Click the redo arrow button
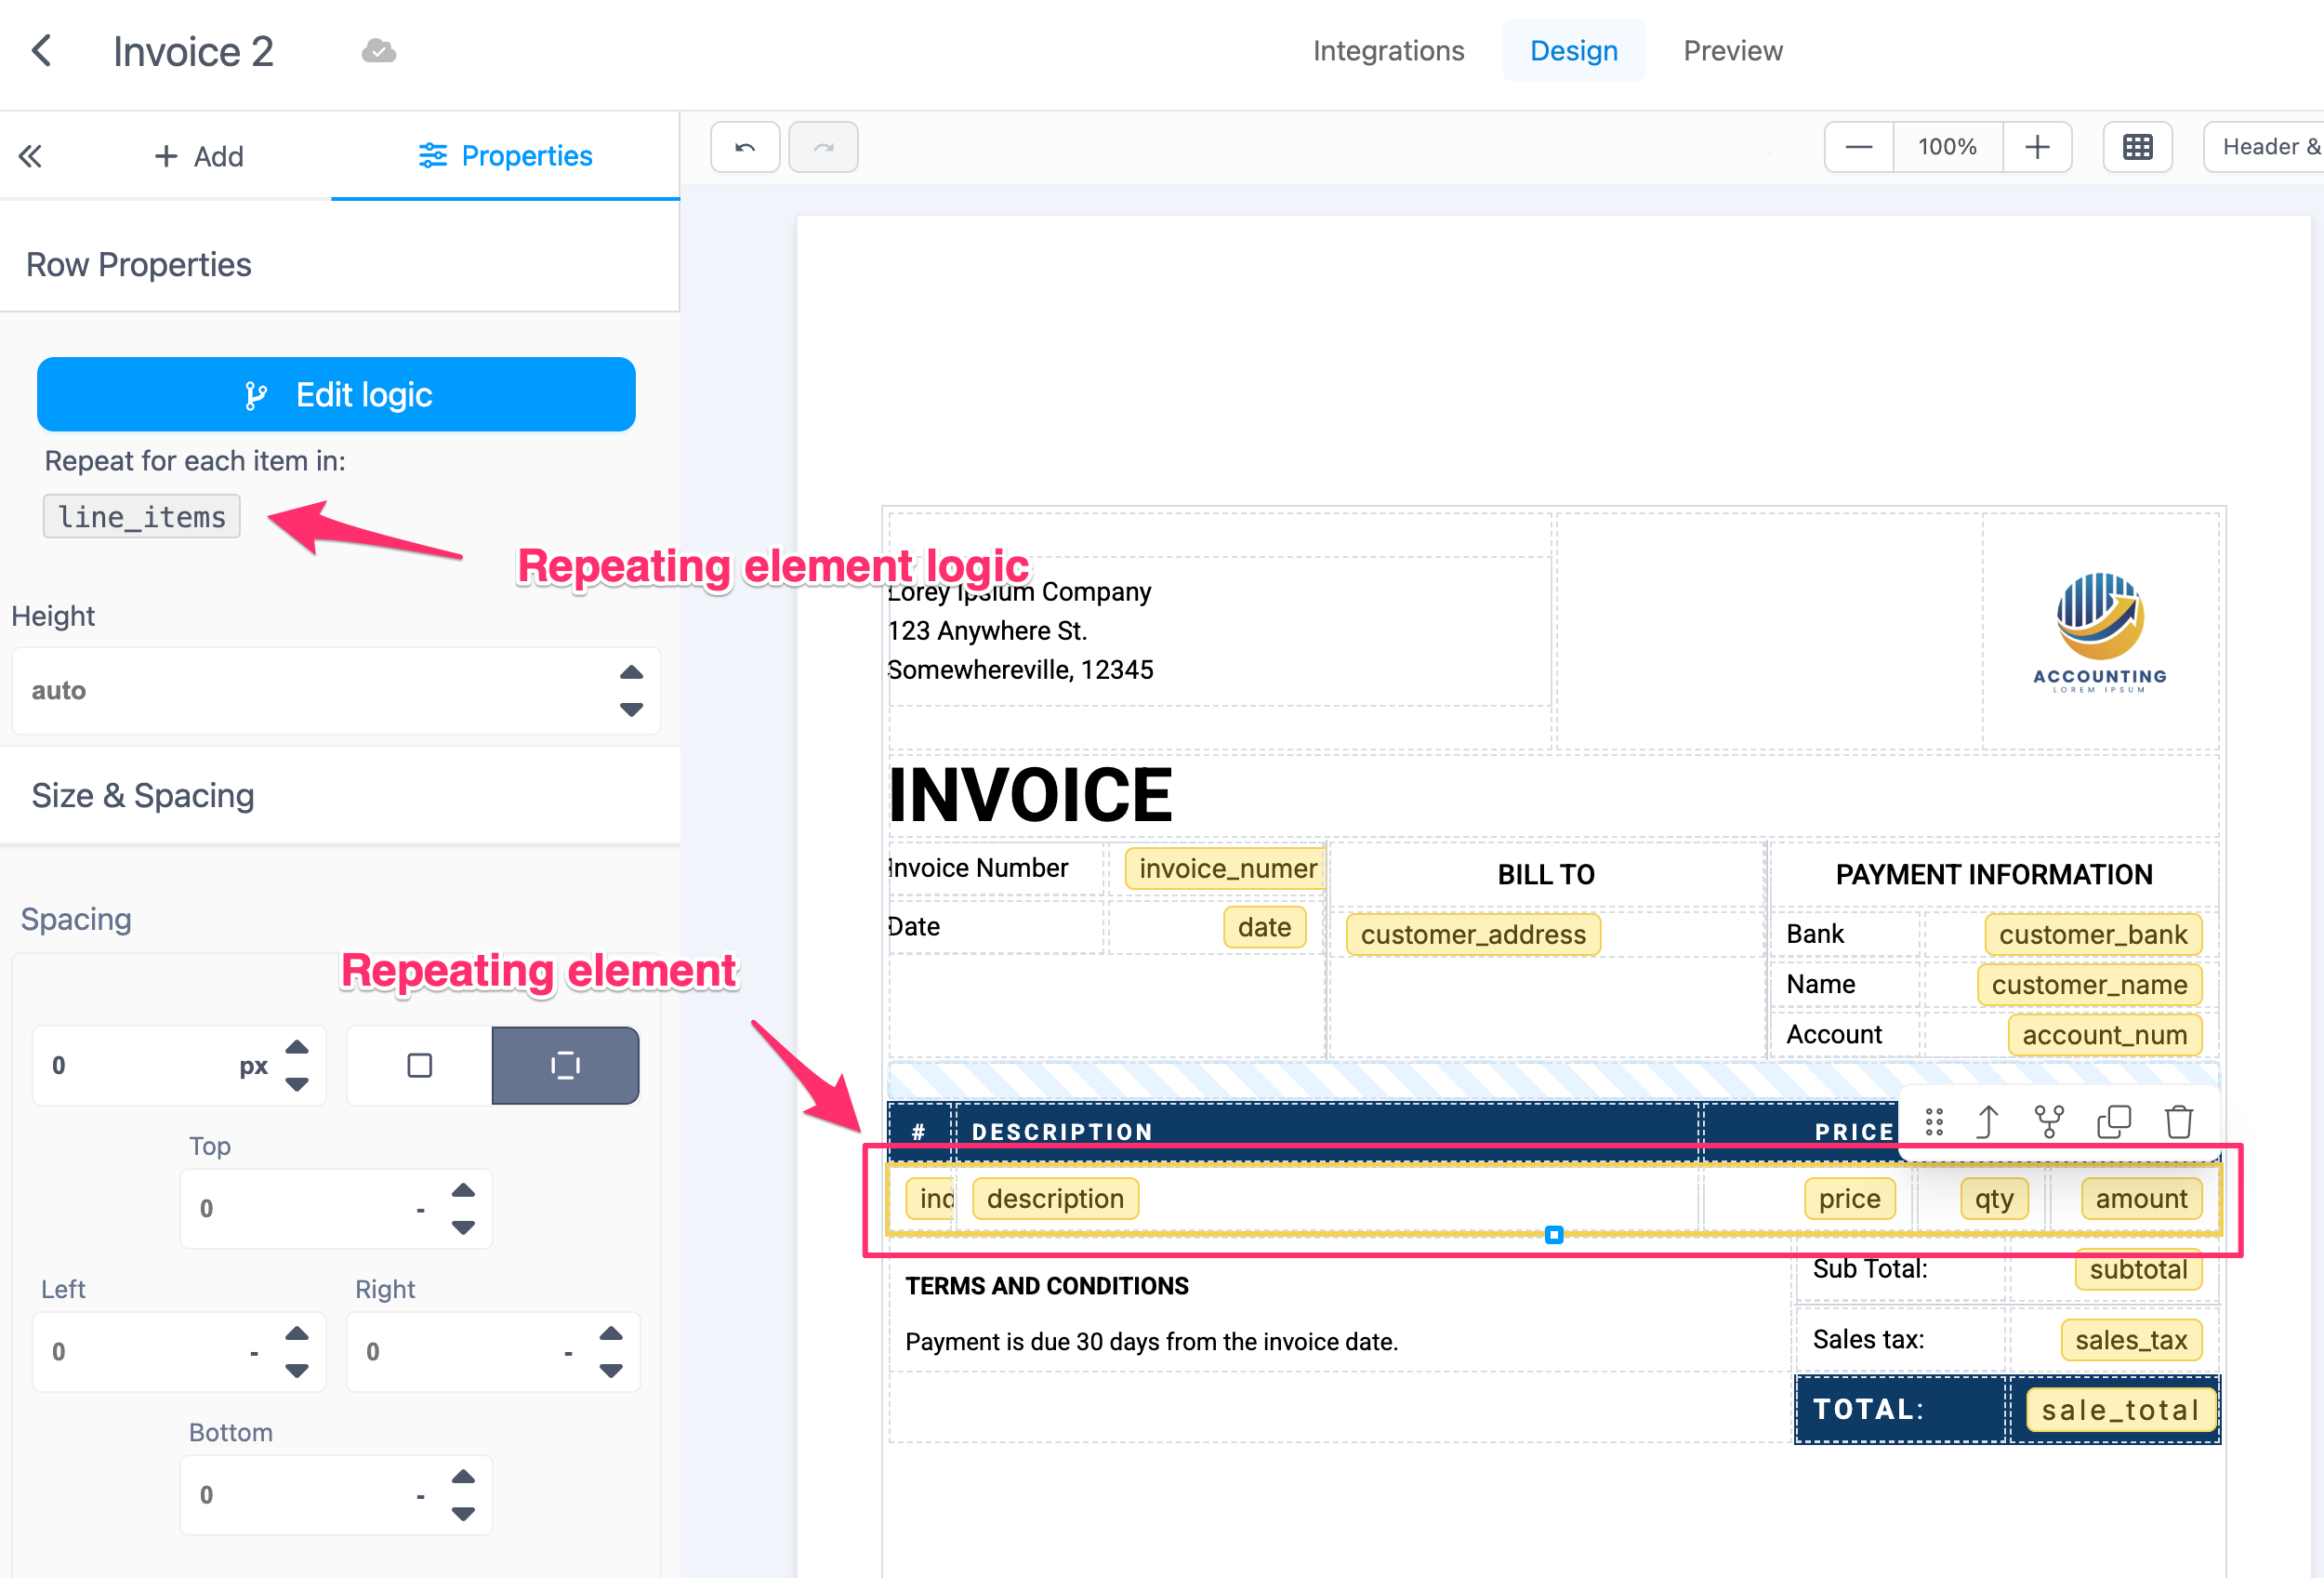Image resolution: width=2324 pixels, height=1578 pixels. (823, 147)
